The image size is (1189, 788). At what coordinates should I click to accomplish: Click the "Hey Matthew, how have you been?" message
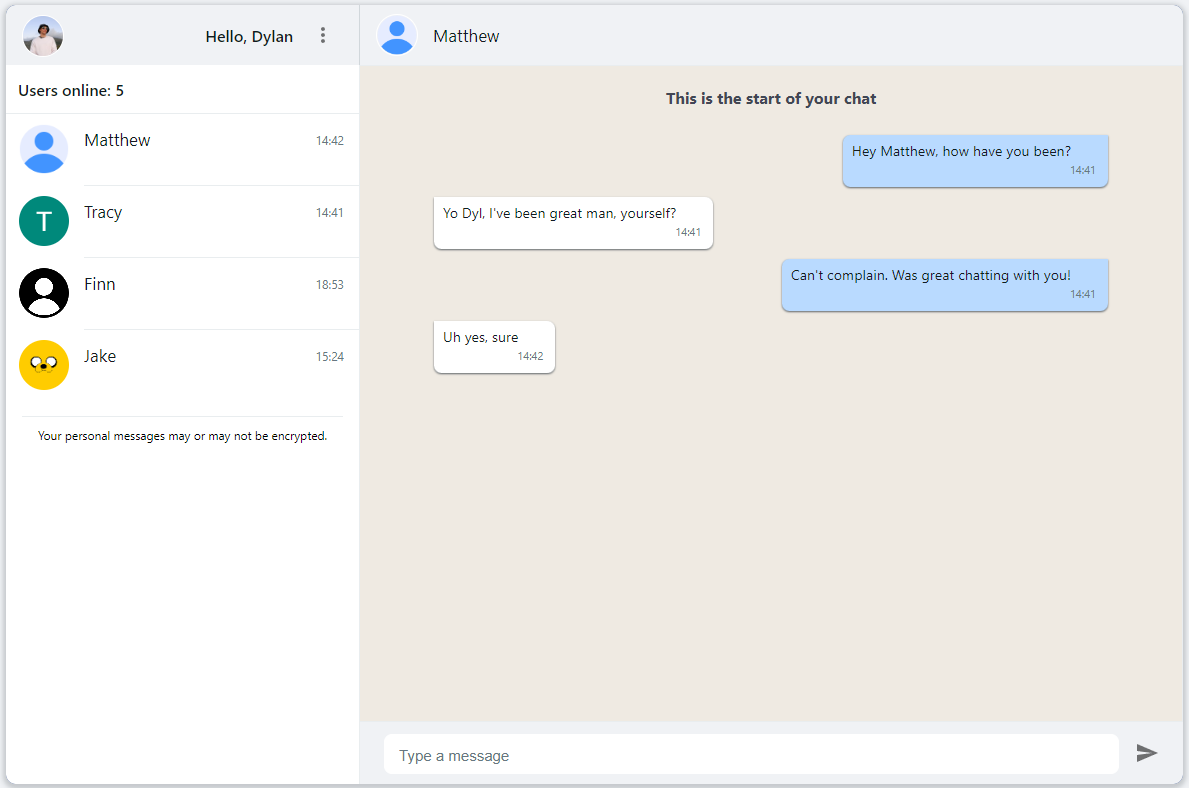coord(974,161)
